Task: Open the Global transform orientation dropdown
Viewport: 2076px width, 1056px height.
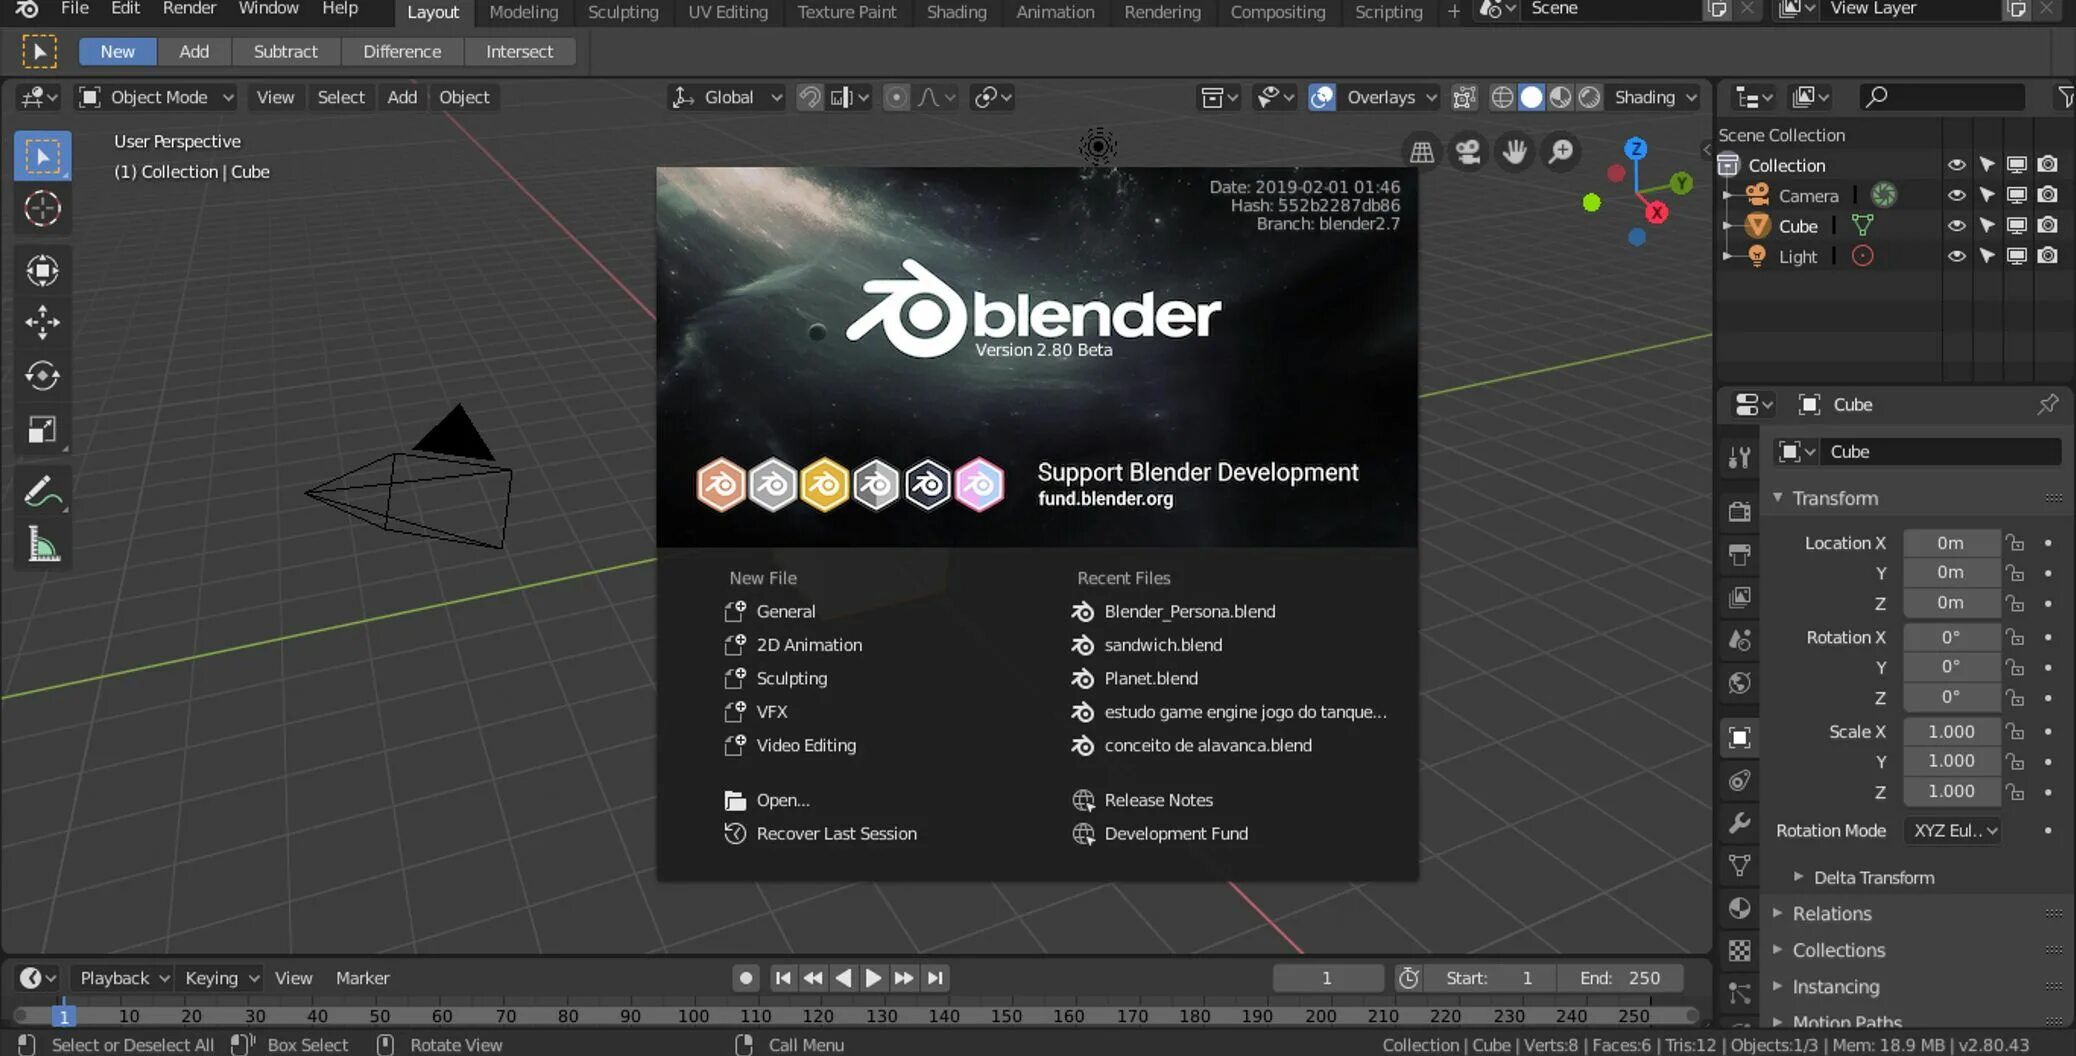Action: 727,97
